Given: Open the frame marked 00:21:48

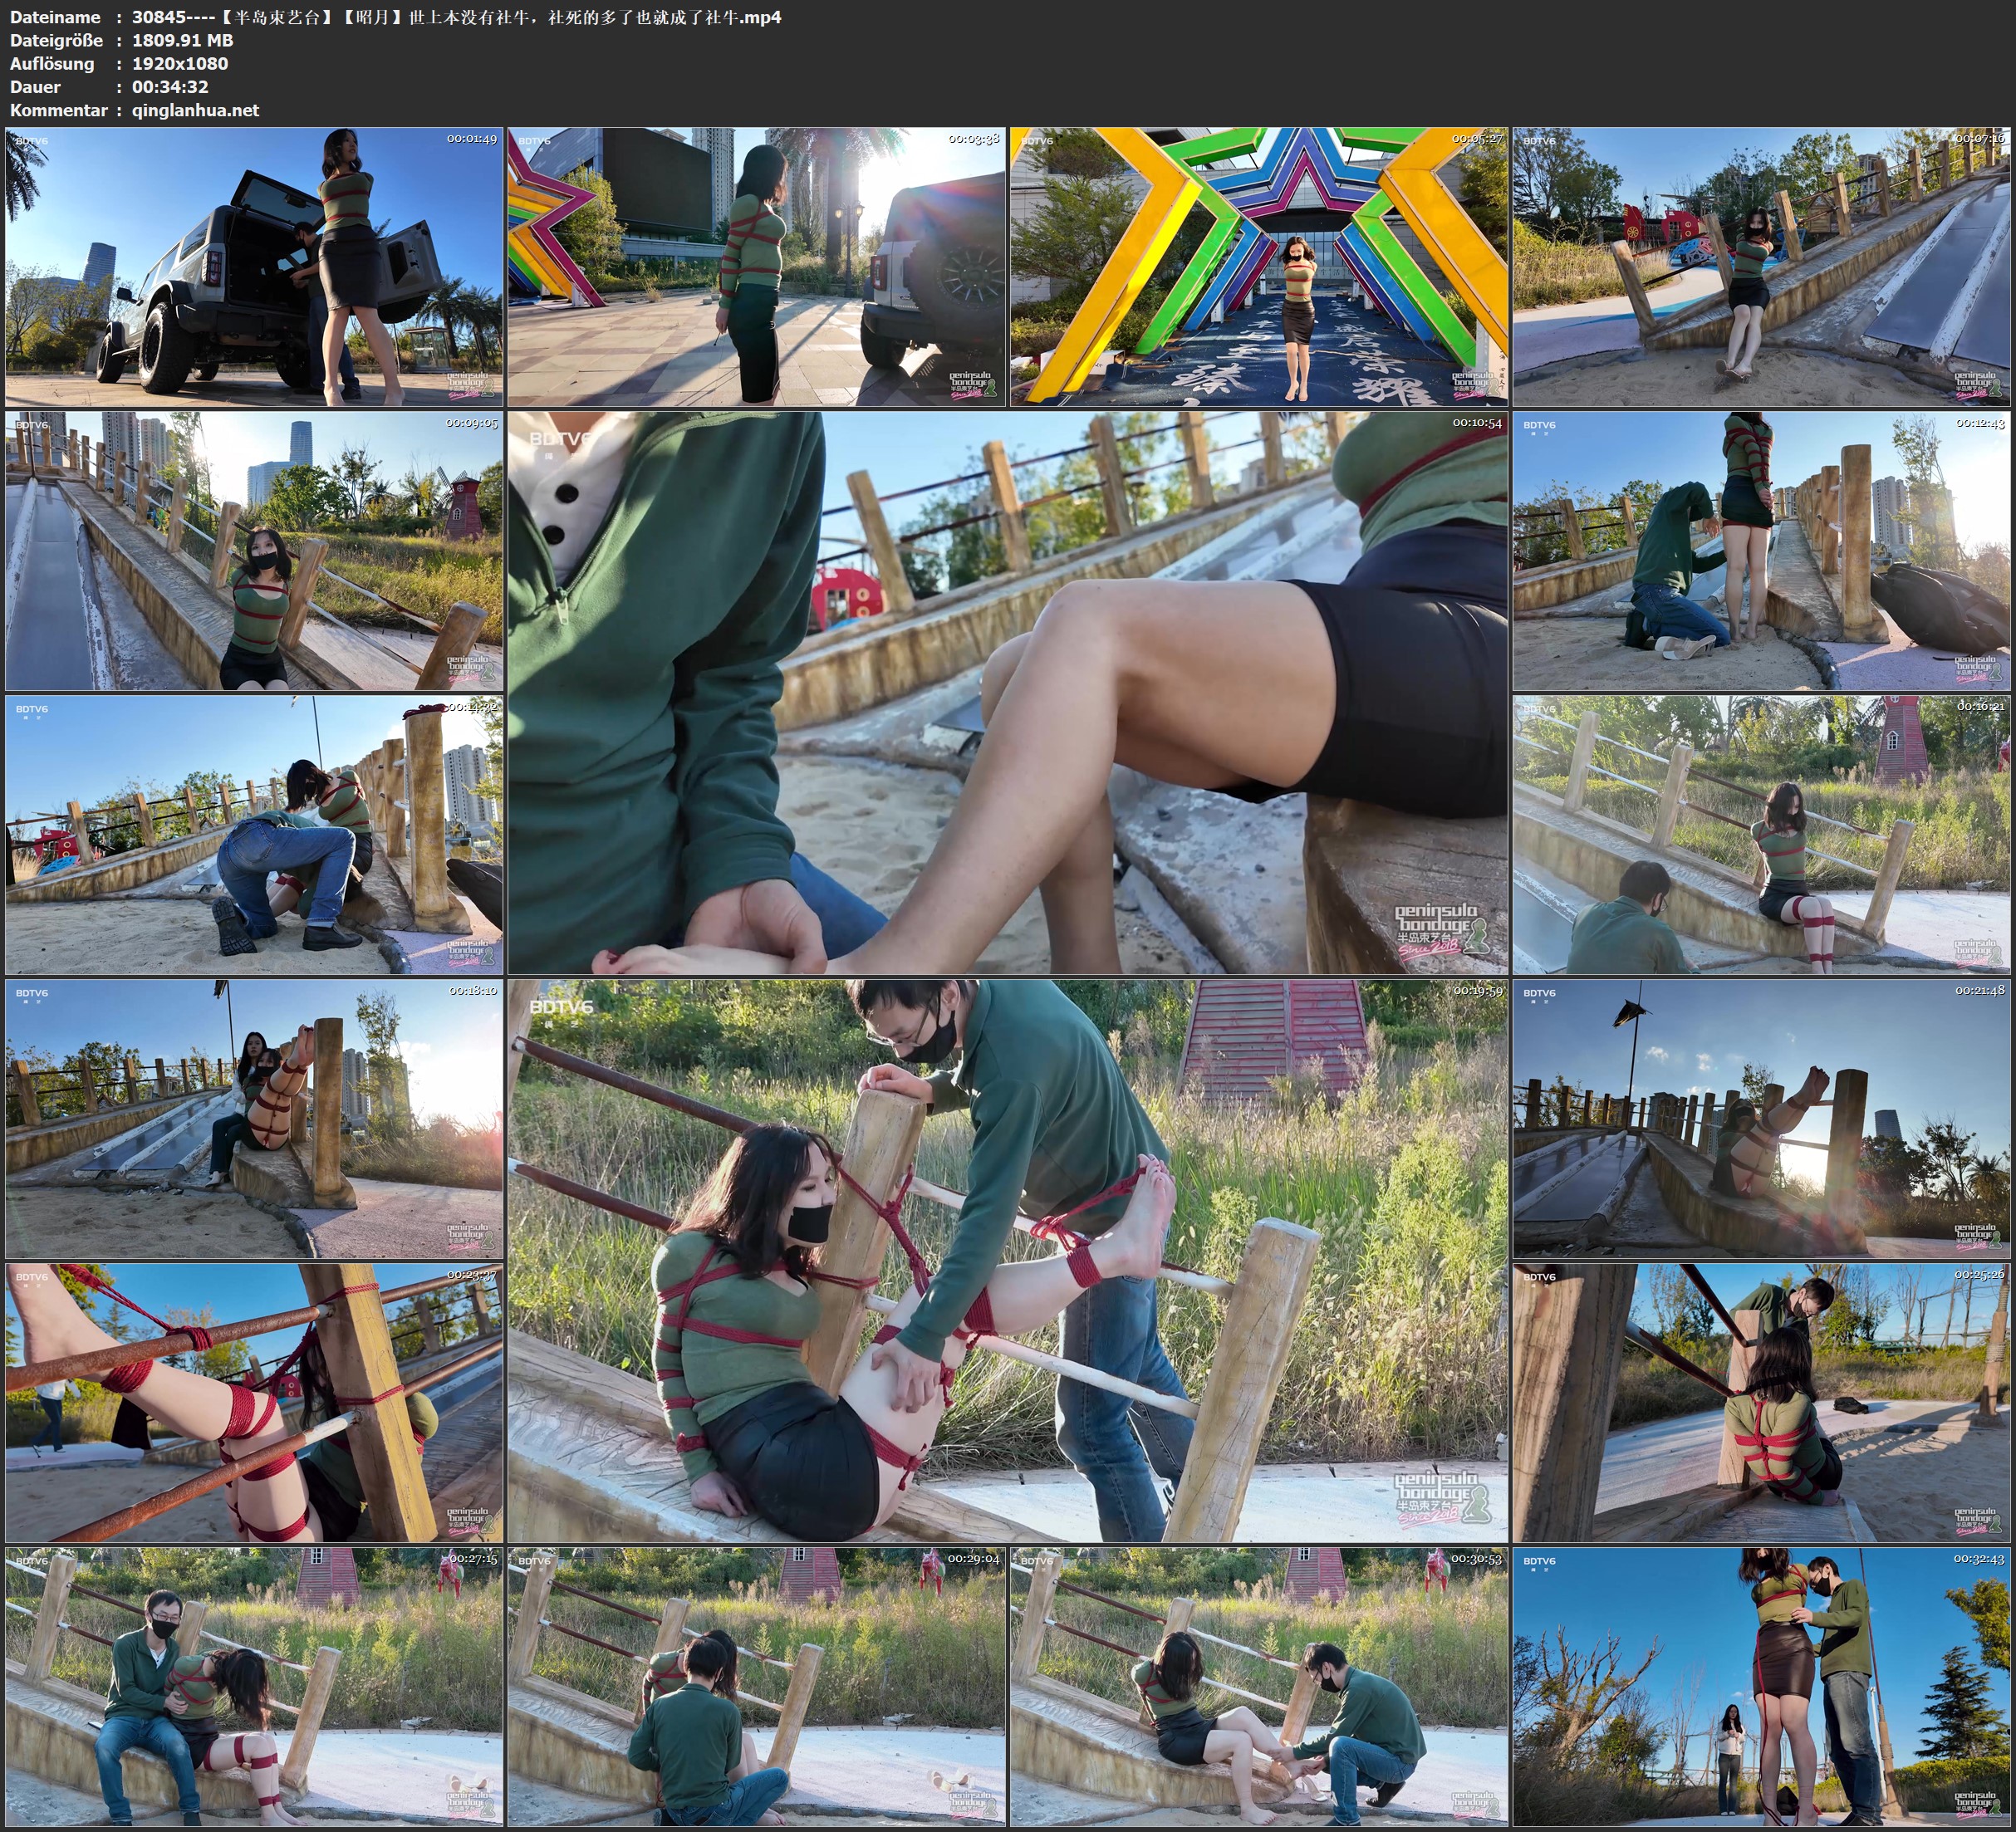Looking at the screenshot, I should tap(1761, 1118).
